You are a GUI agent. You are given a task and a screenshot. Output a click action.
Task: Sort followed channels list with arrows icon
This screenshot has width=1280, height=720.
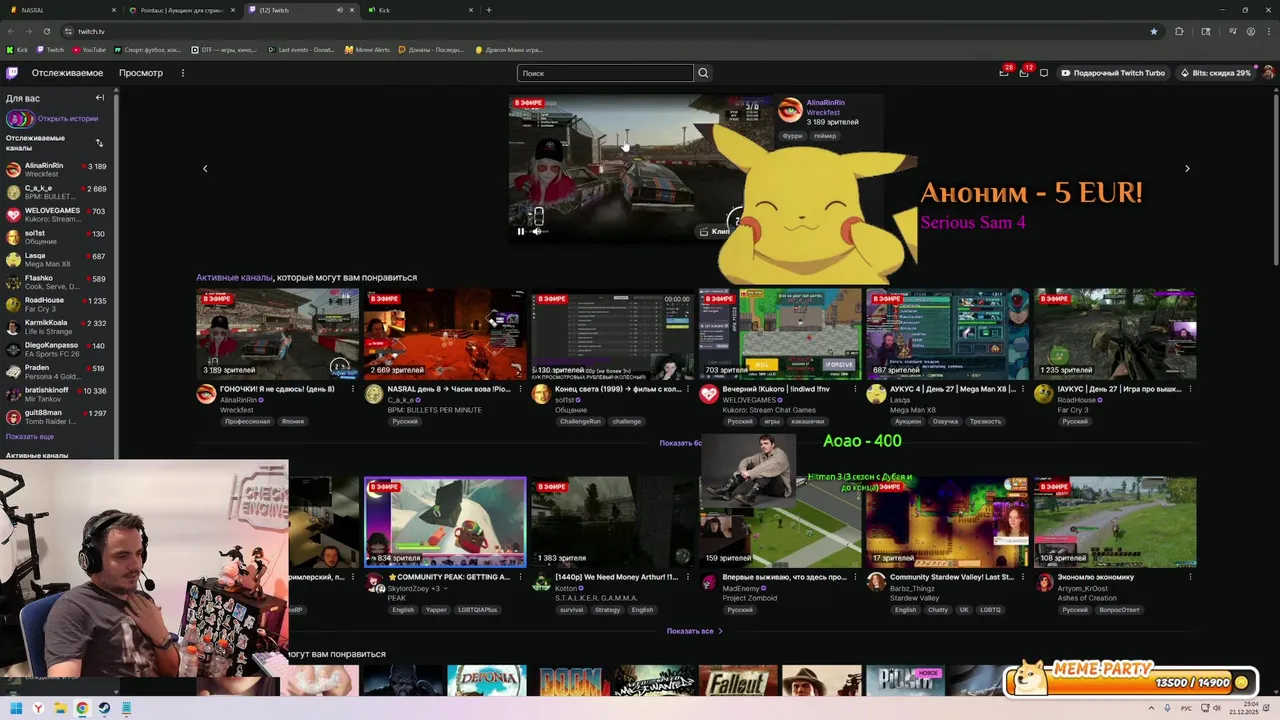click(x=99, y=143)
